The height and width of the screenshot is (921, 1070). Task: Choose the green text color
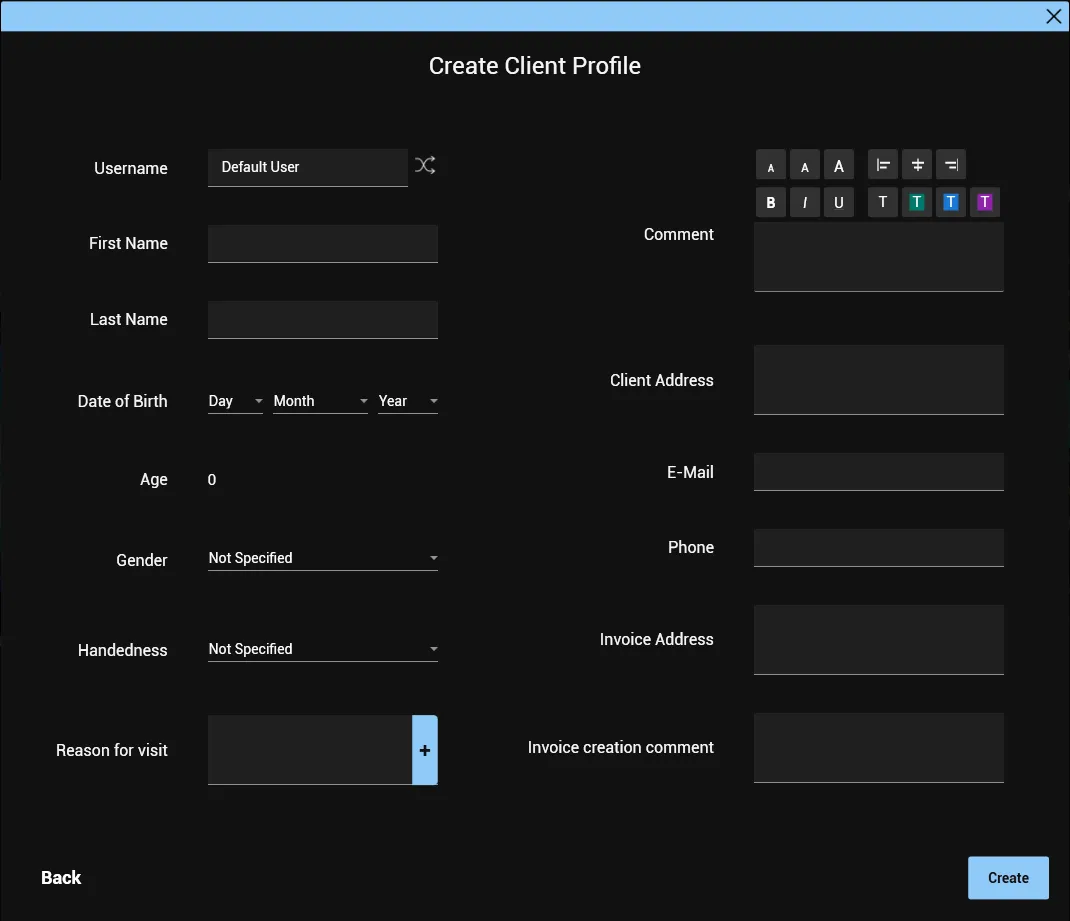pos(916,203)
